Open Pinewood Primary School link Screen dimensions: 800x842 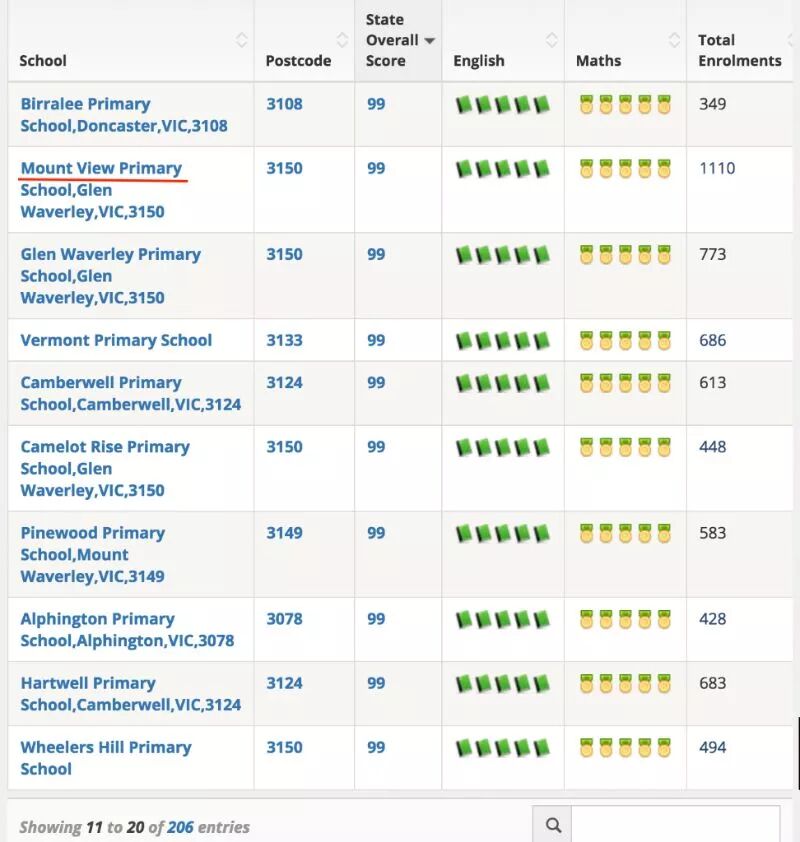92,554
